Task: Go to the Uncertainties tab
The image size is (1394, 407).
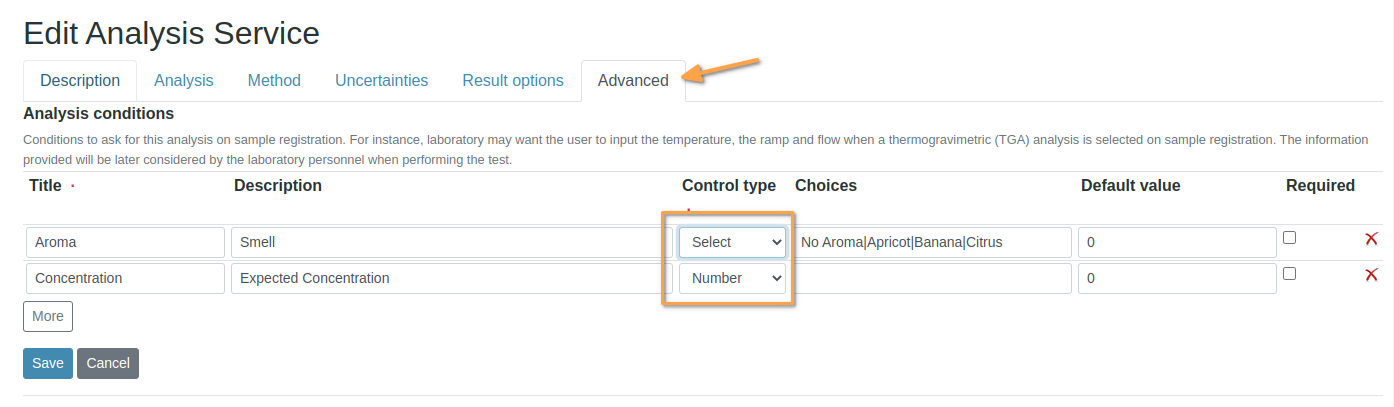Action: pyautogui.click(x=381, y=81)
